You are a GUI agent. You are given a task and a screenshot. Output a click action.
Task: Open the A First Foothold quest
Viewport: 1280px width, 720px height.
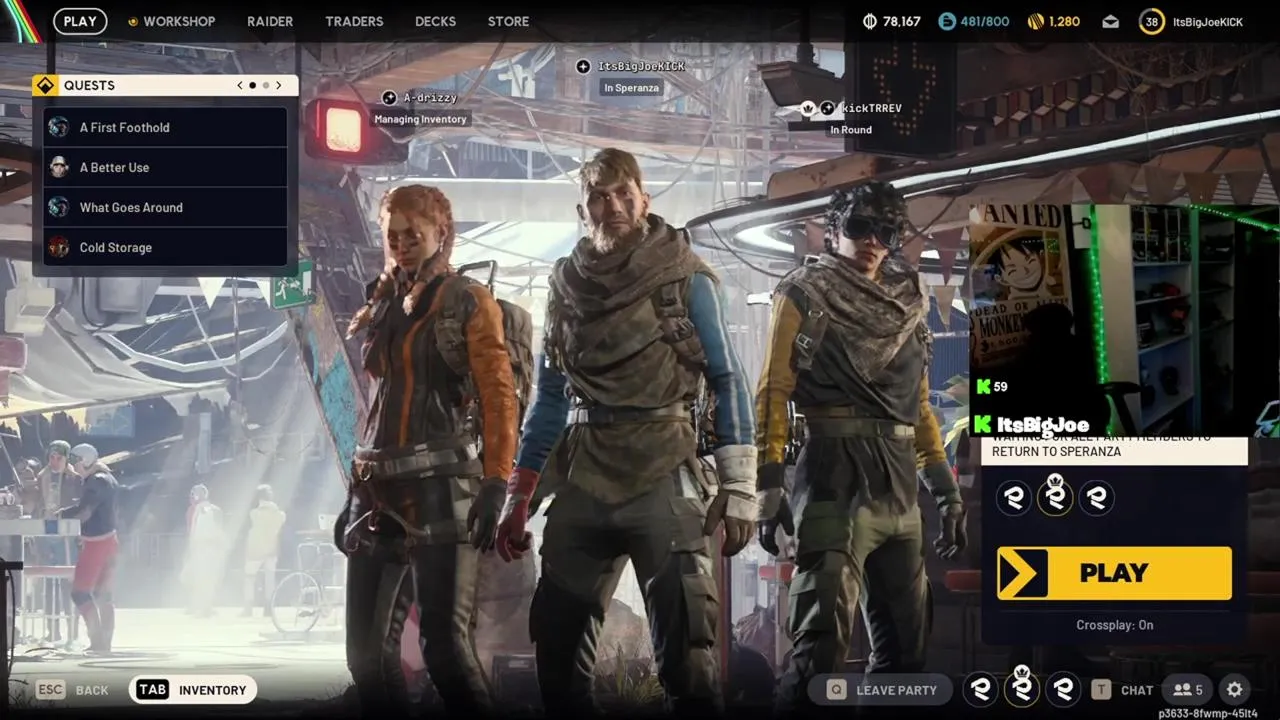coord(165,127)
